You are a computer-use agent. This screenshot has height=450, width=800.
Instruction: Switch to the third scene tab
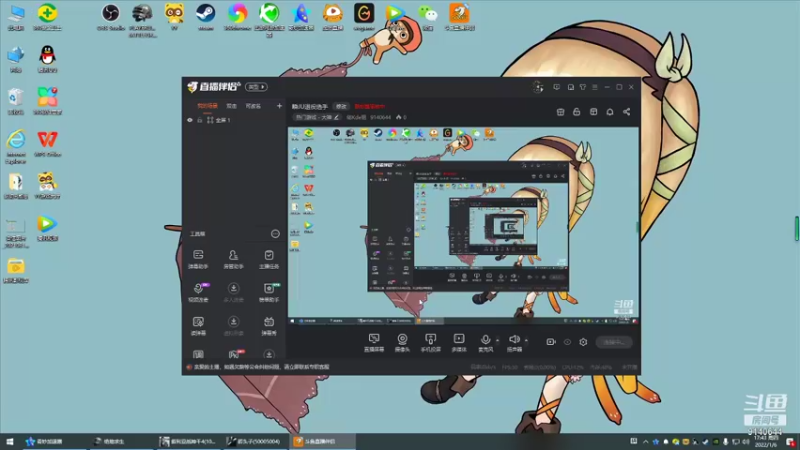click(253, 106)
